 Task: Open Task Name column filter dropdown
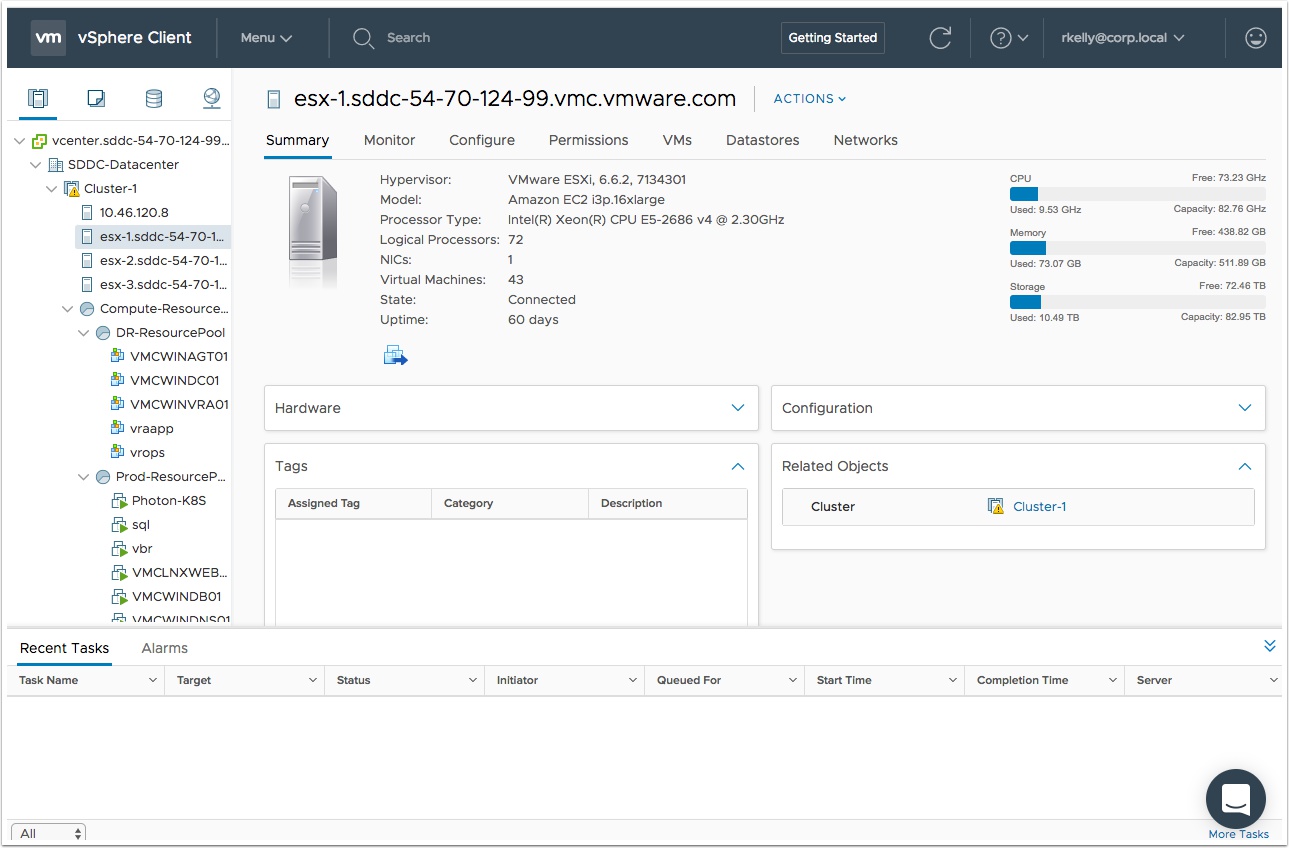(153, 680)
